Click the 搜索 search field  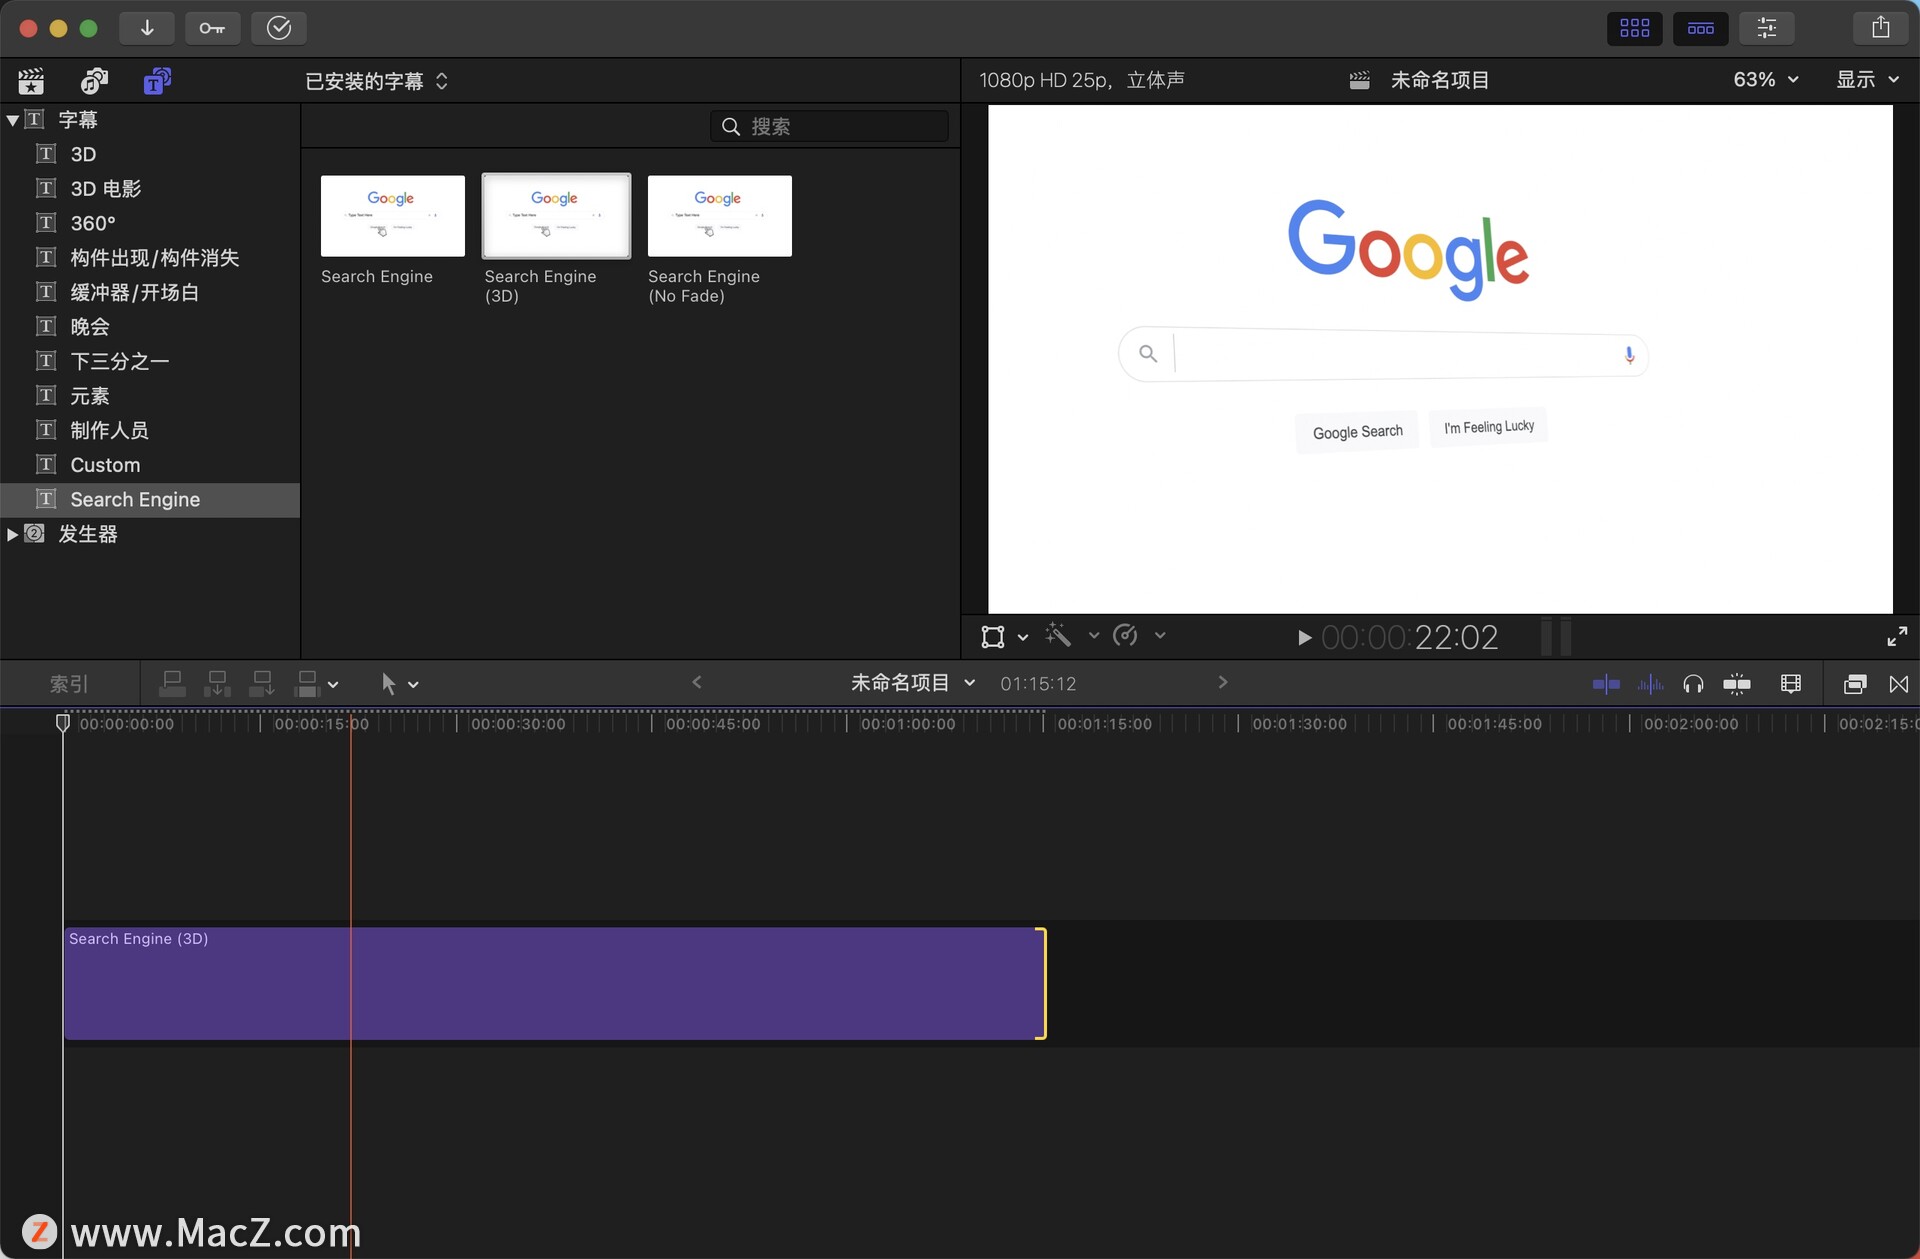click(829, 126)
